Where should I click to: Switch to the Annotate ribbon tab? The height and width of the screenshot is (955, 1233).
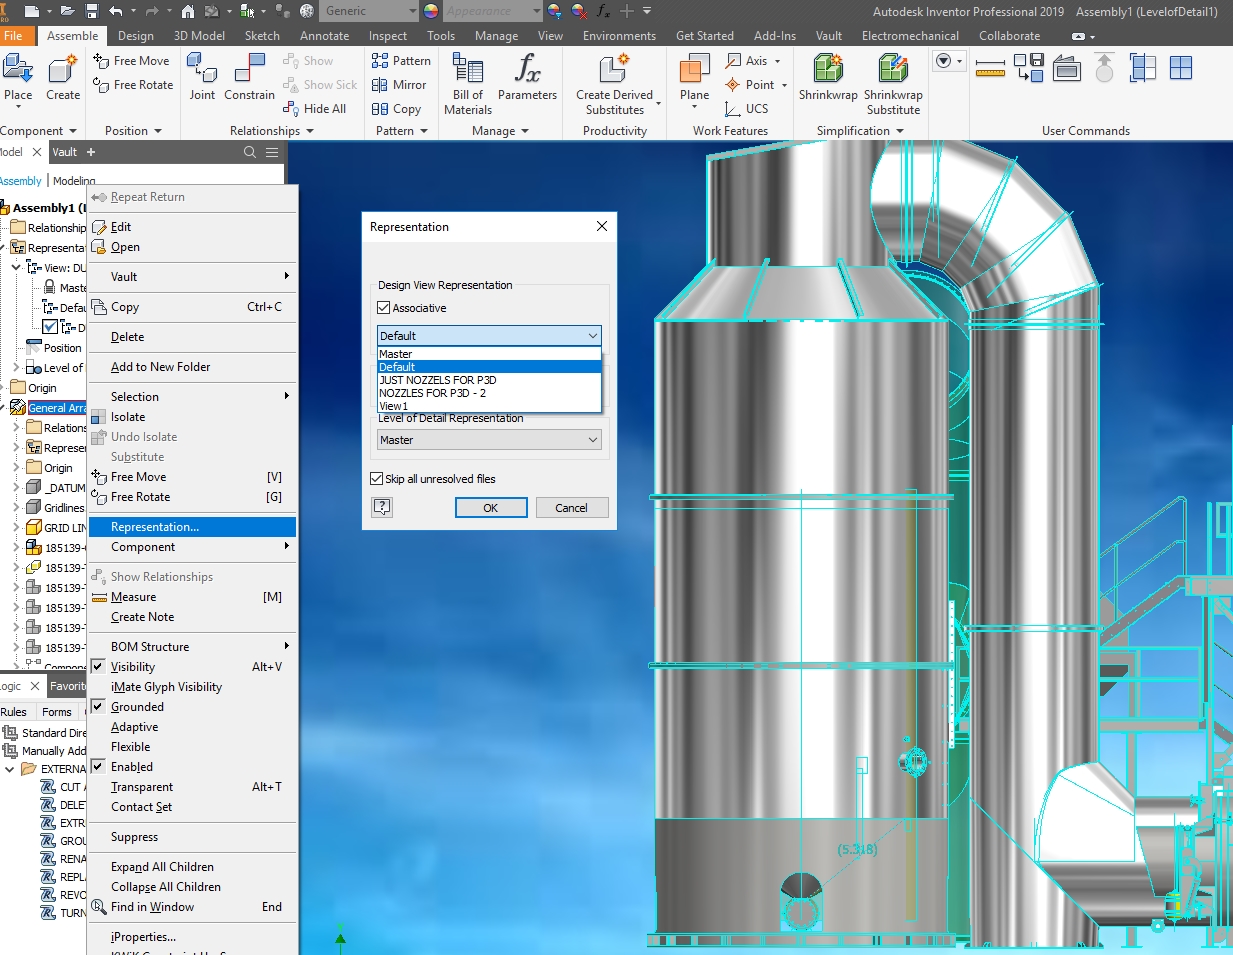323,35
